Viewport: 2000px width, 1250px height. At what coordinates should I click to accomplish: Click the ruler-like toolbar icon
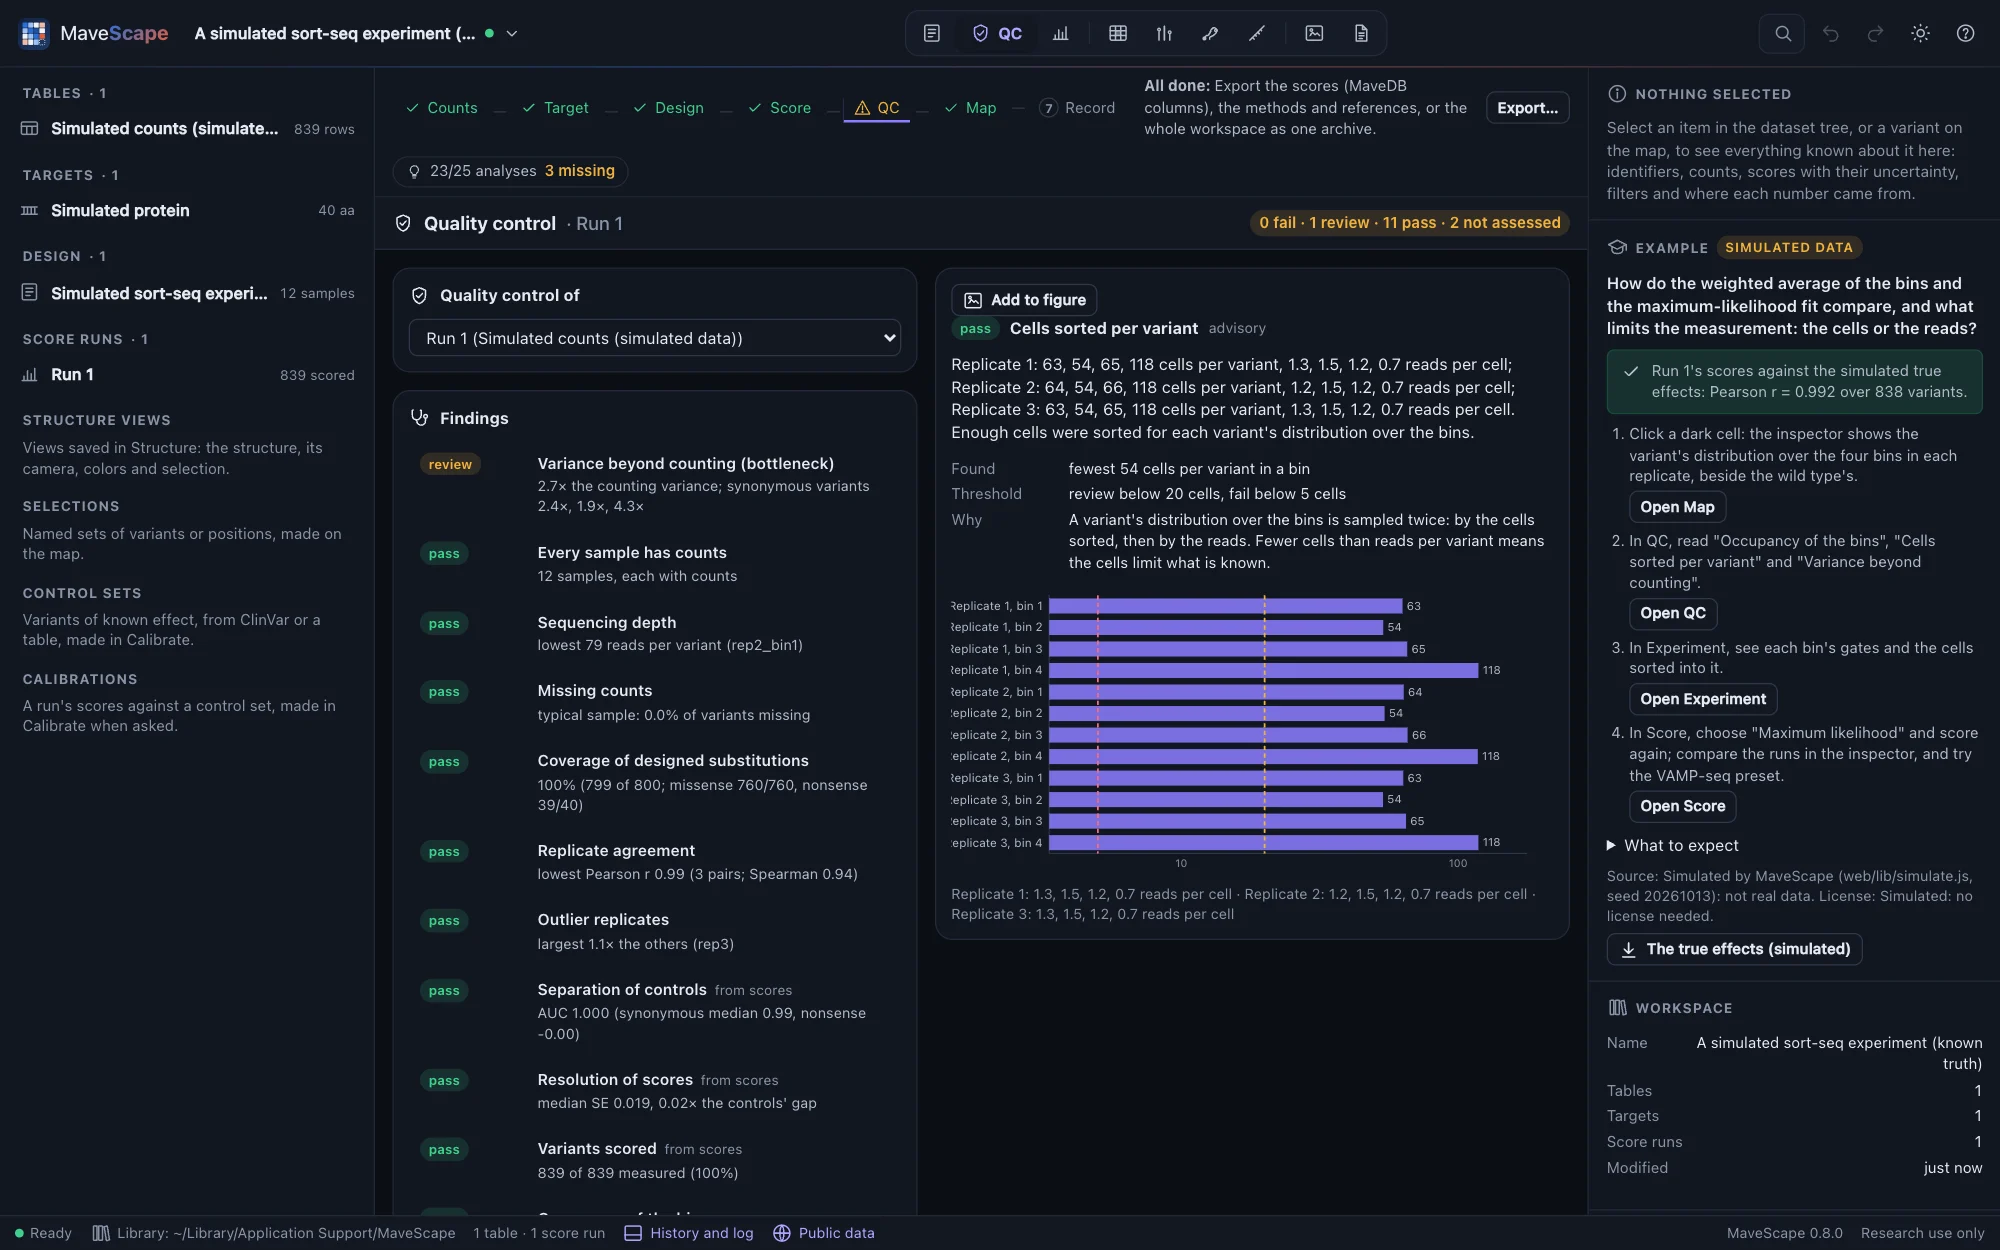click(x=1256, y=33)
